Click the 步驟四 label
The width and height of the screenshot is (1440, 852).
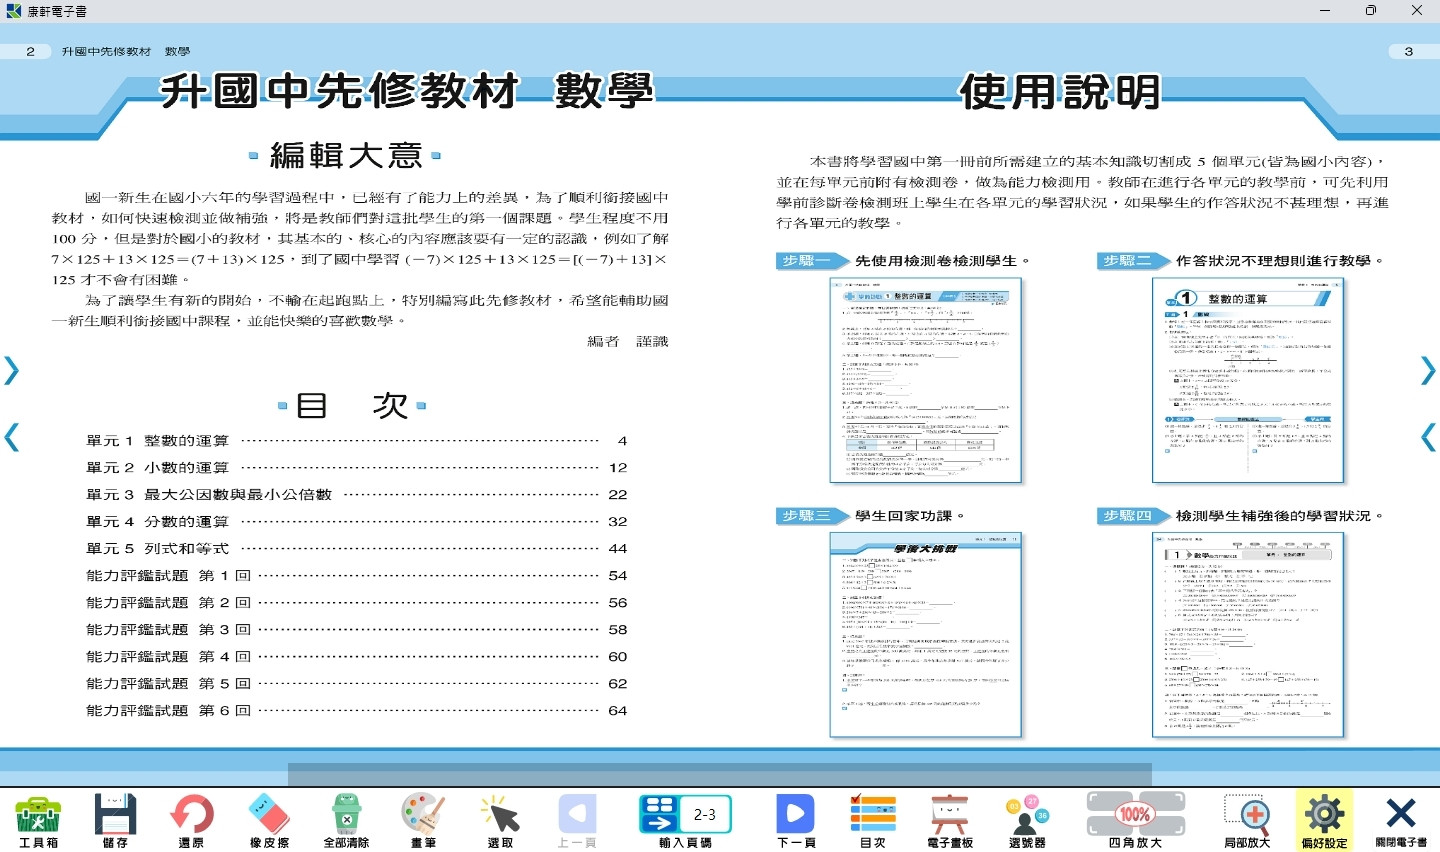coord(1127,516)
